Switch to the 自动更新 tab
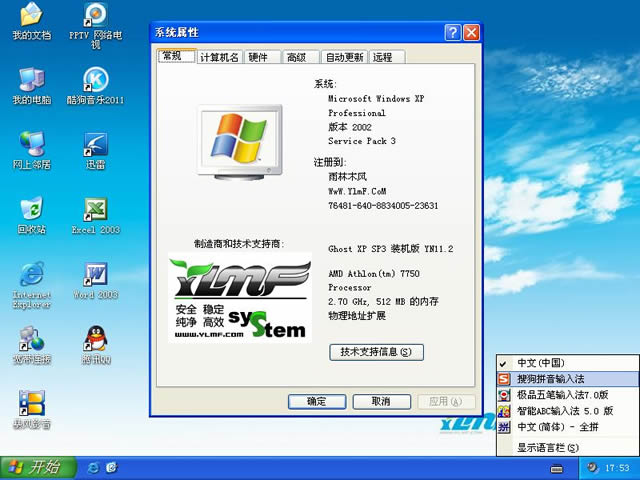The image size is (640, 480). [x=344, y=57]
